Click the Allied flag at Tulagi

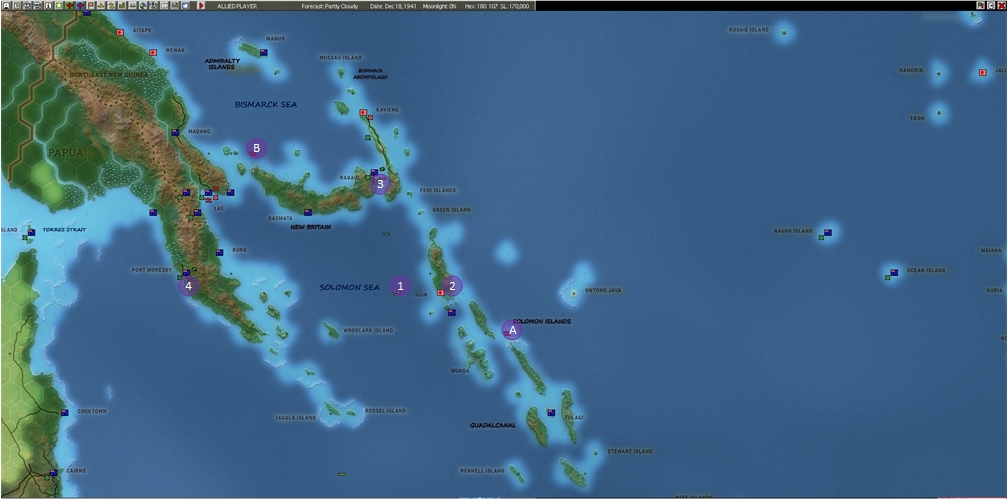click(x=551, y=412)
